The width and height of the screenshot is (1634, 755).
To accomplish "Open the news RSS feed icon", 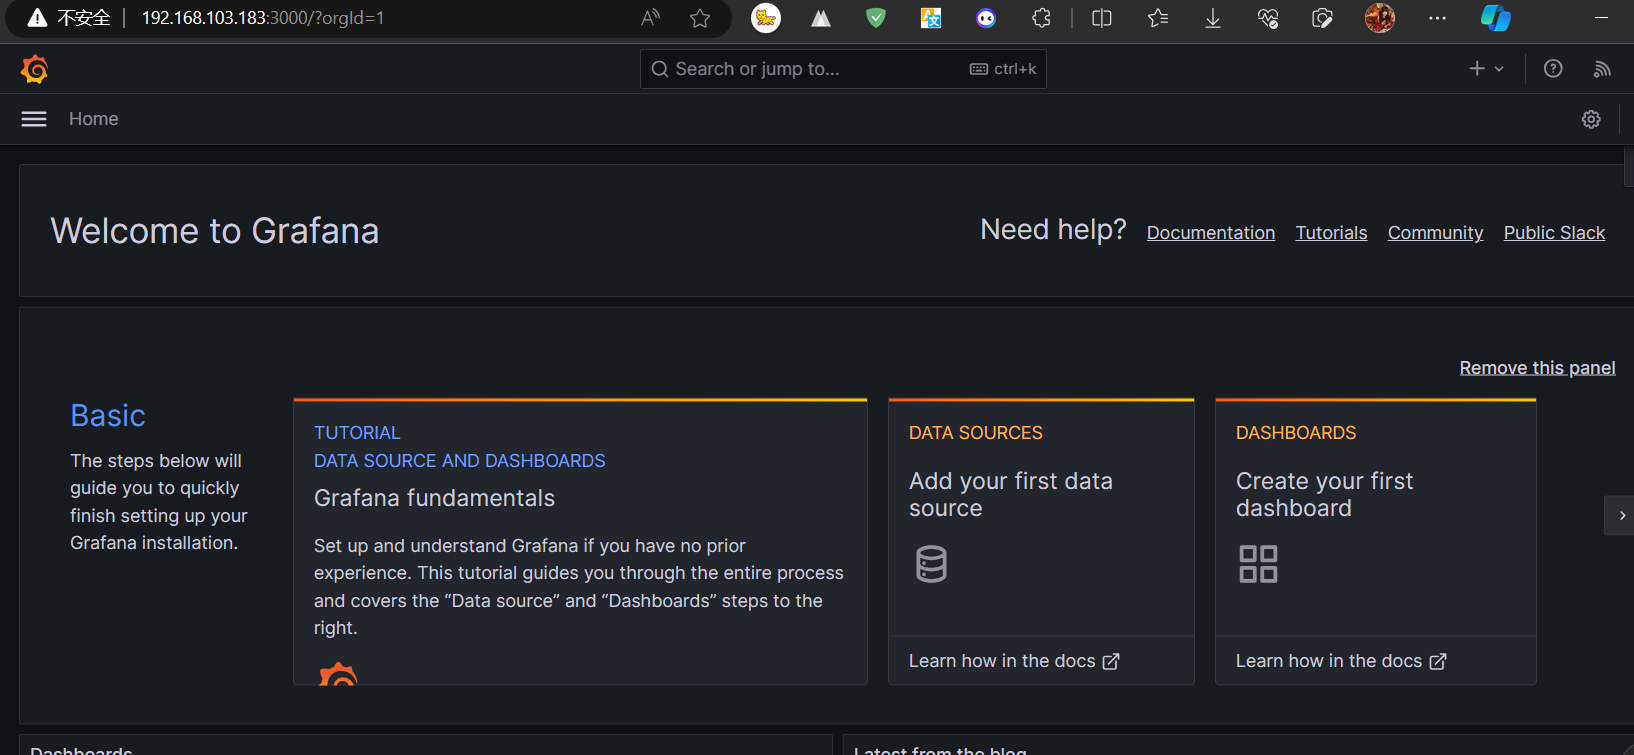I will point(1602,68).
